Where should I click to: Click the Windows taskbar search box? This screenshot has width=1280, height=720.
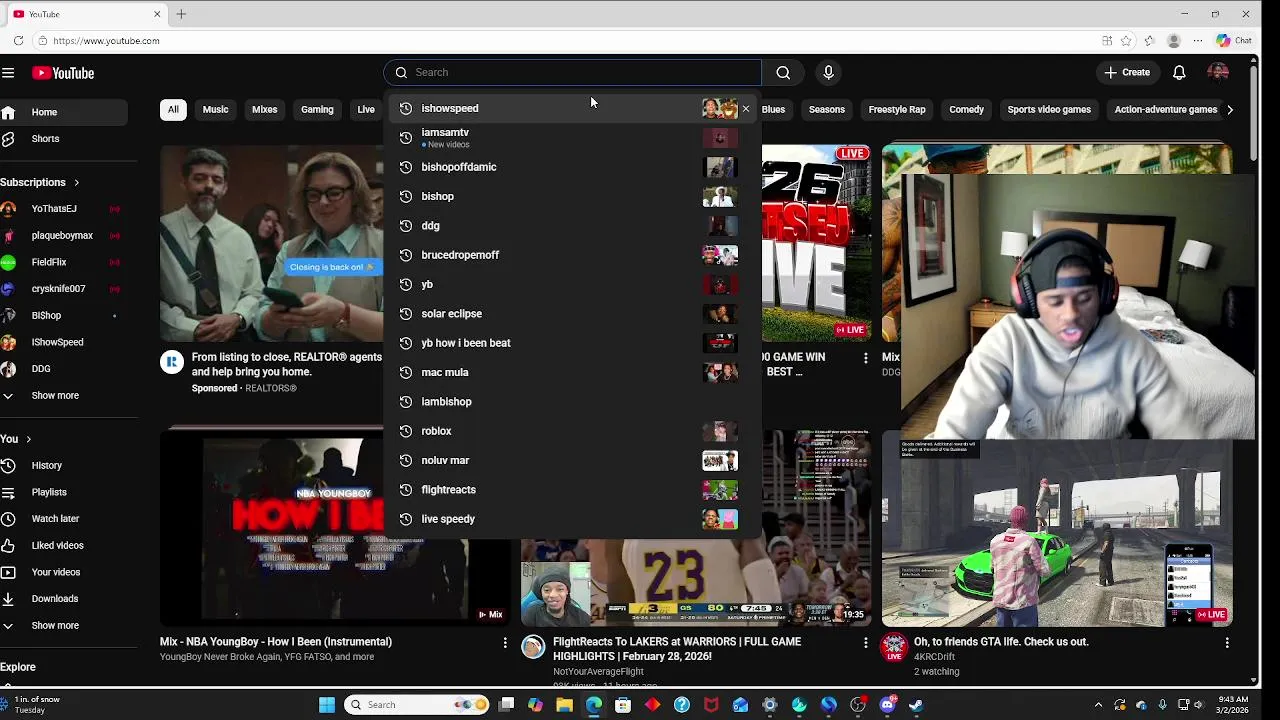[418, 705]
